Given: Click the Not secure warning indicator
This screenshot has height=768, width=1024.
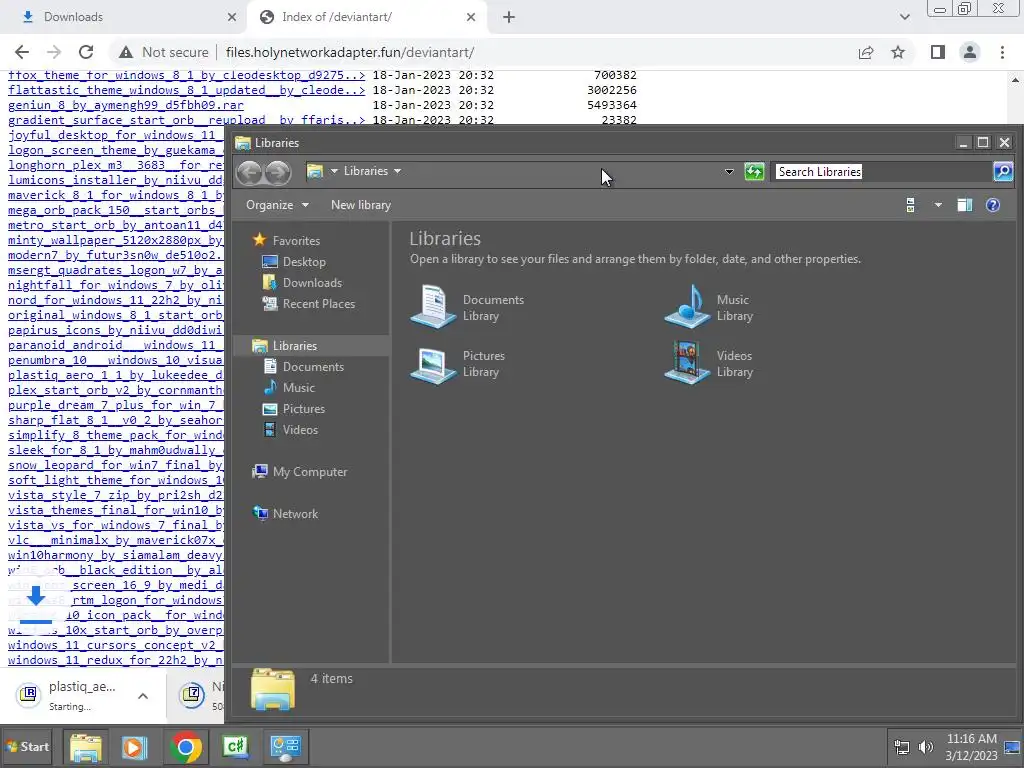Looking at the screenshot, I should tap(164, 52).
